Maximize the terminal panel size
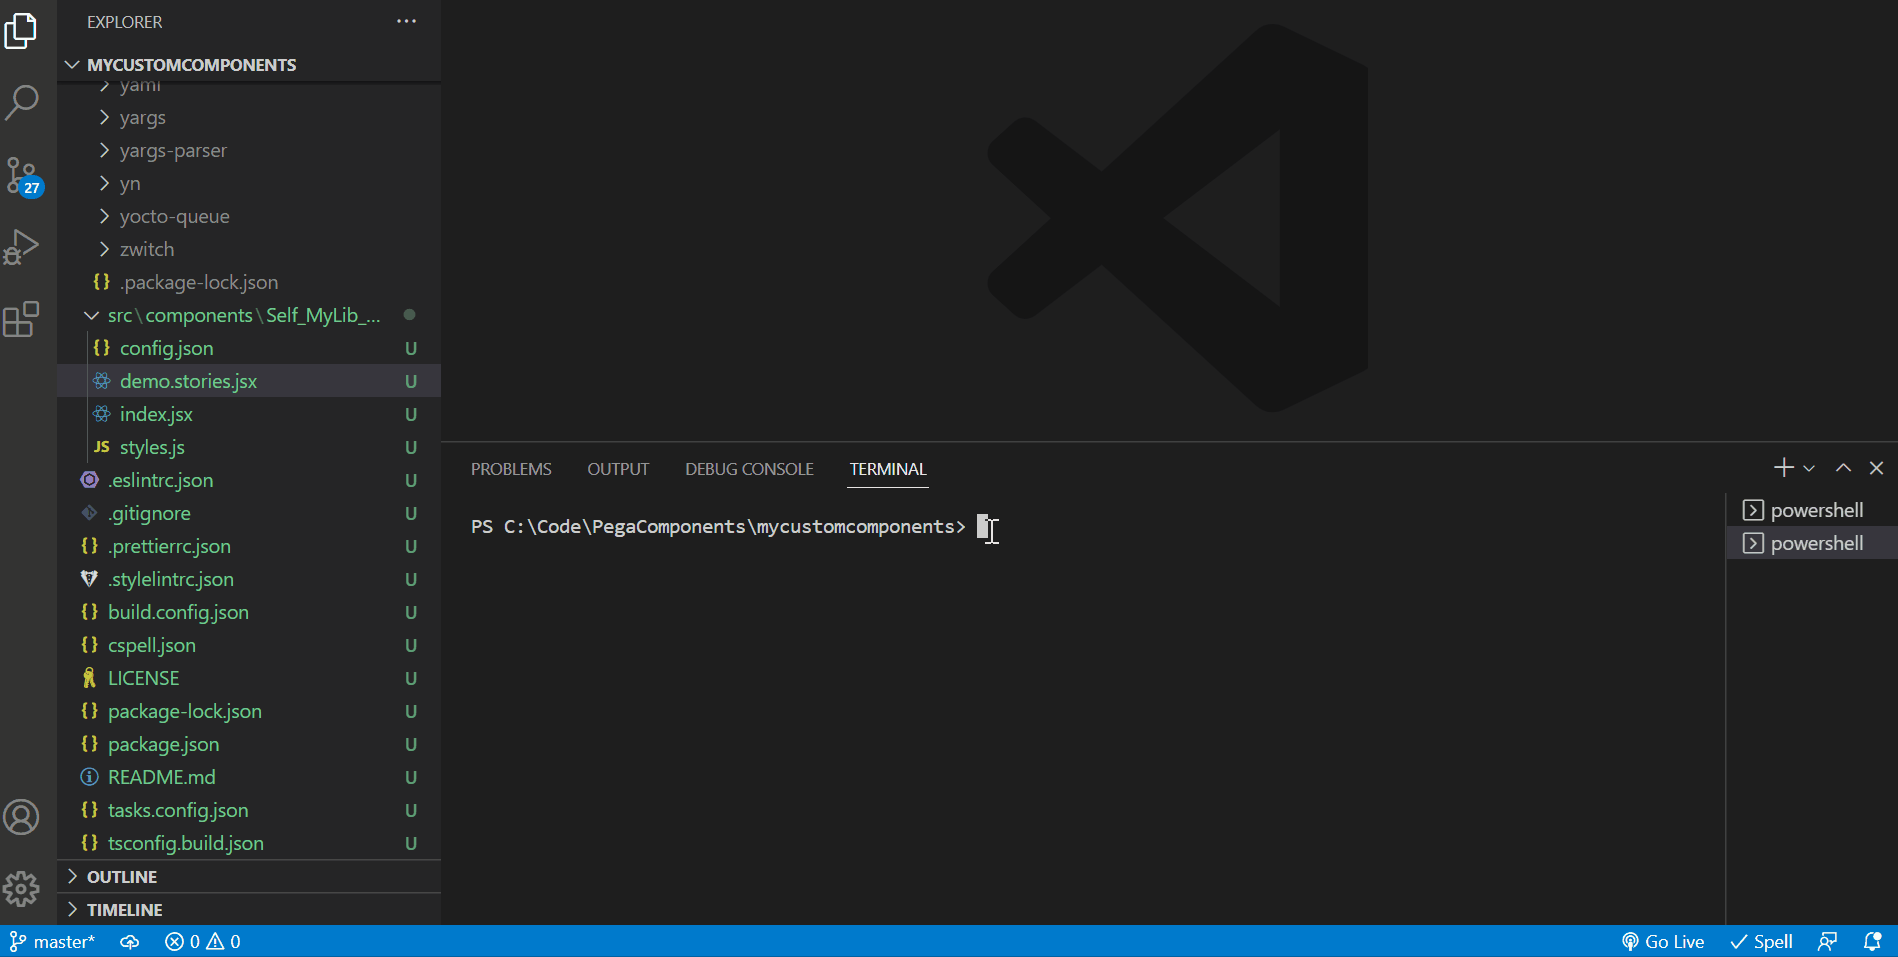1898x957 pixels. tap(1843, 468)
